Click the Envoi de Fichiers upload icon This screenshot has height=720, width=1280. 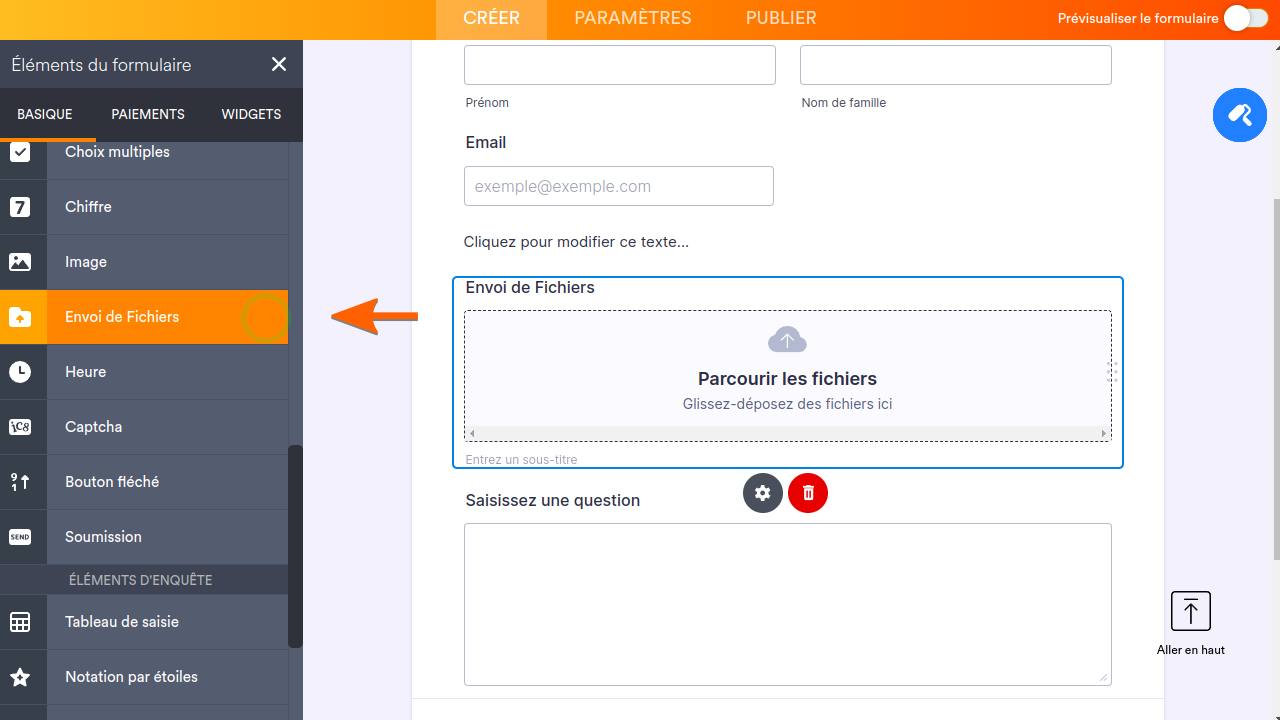(20, 317)
